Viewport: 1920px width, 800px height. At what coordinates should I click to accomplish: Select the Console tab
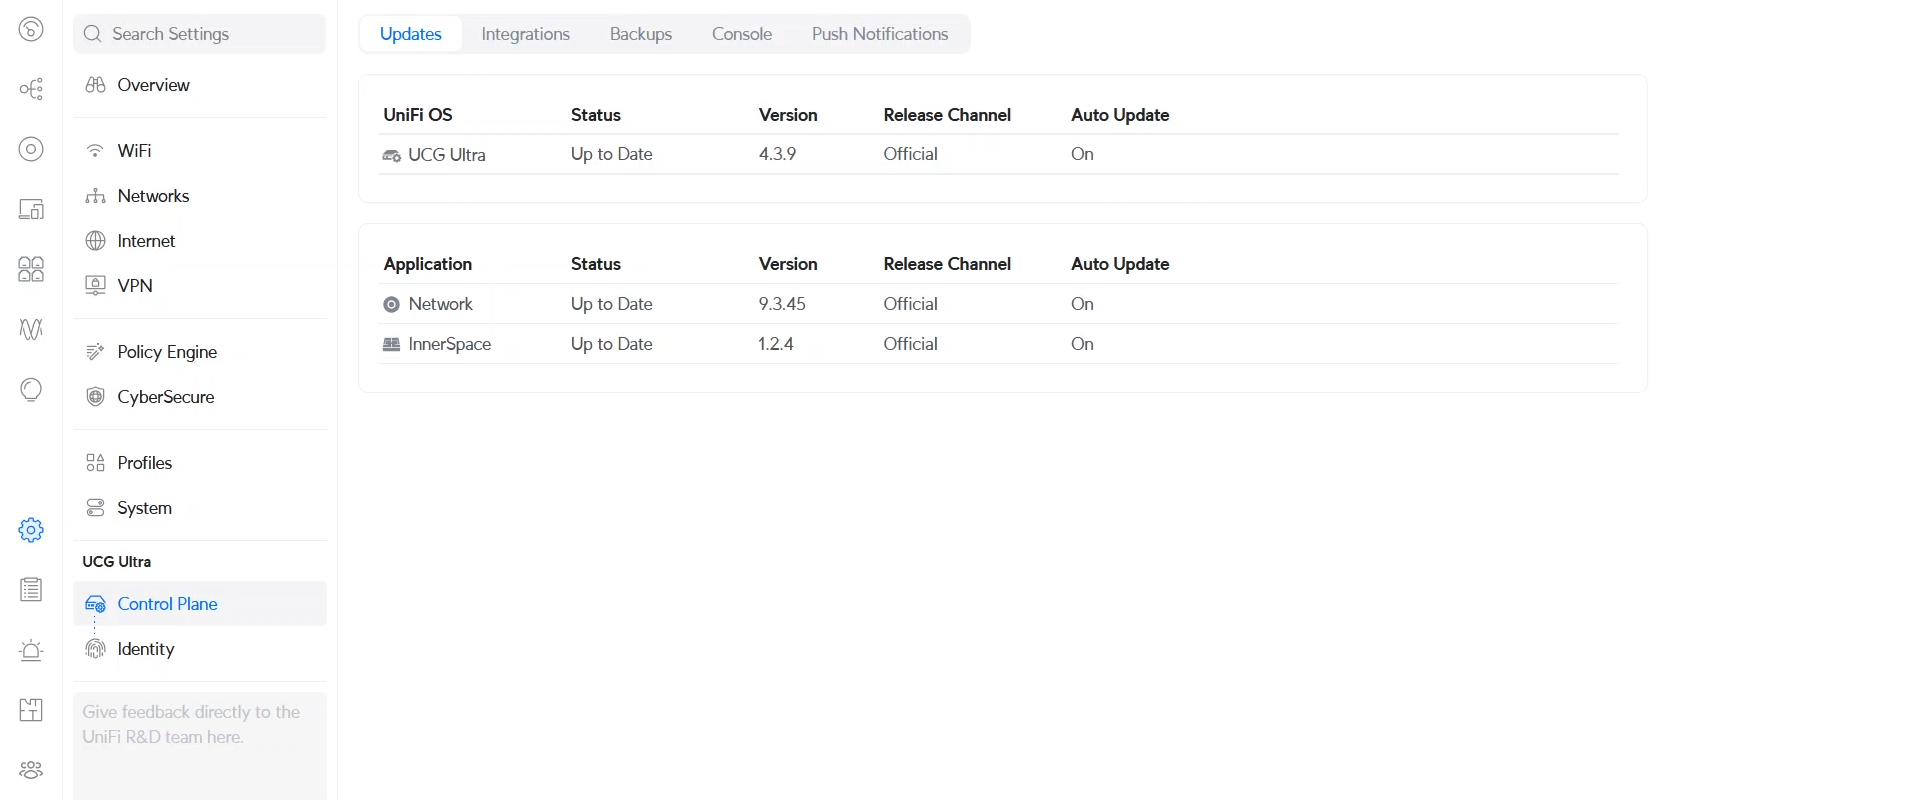click(741, 34)
